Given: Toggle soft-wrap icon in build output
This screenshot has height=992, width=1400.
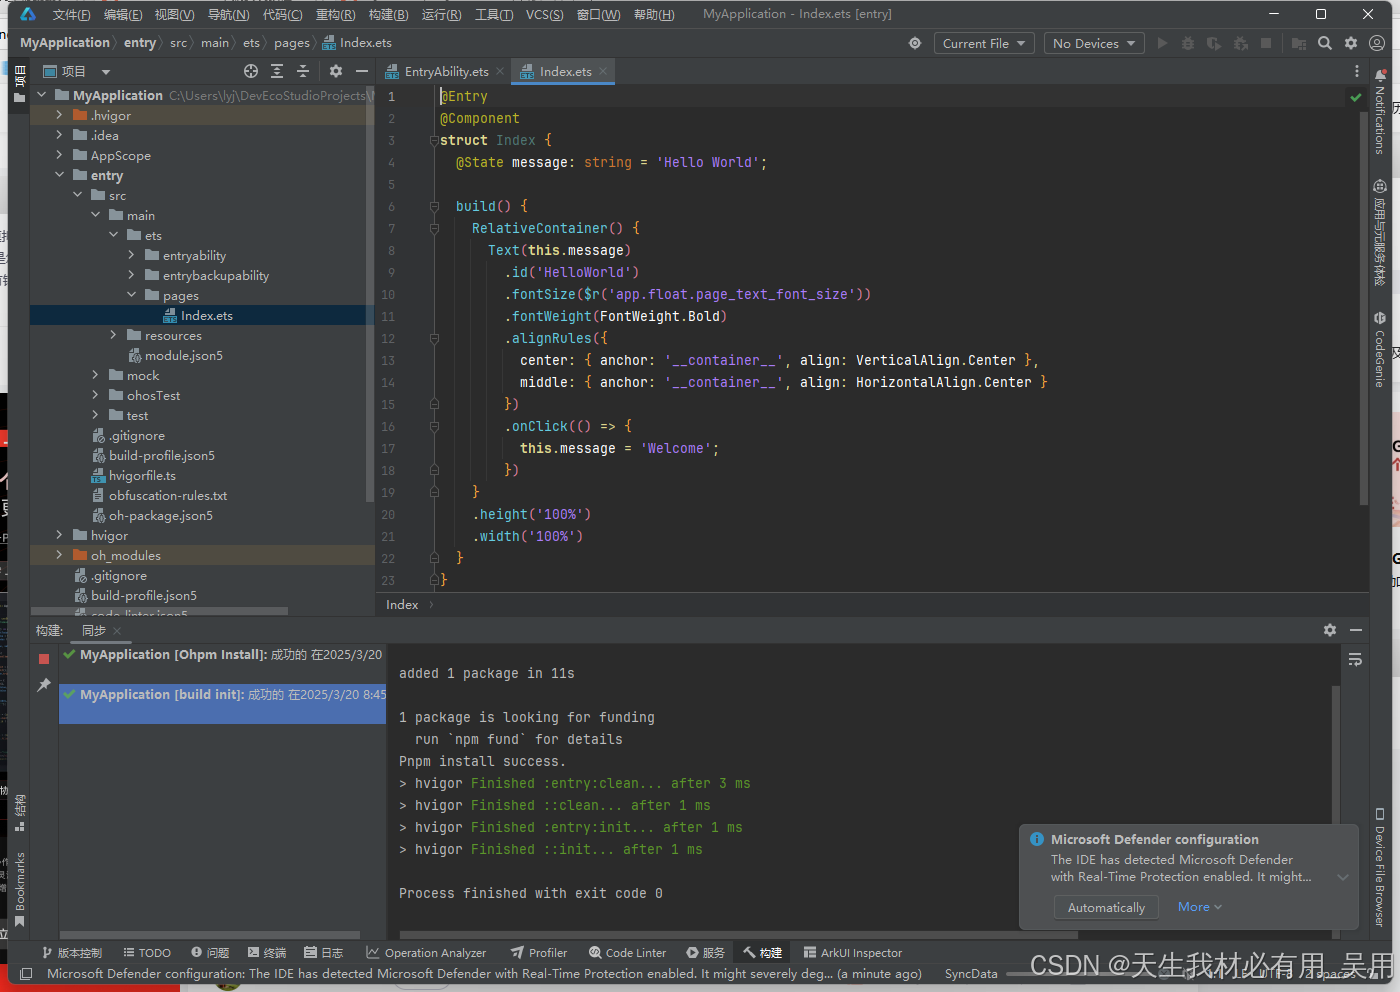Looking at the screenshot, I should pyautogui.click(x=1355, y=660).
